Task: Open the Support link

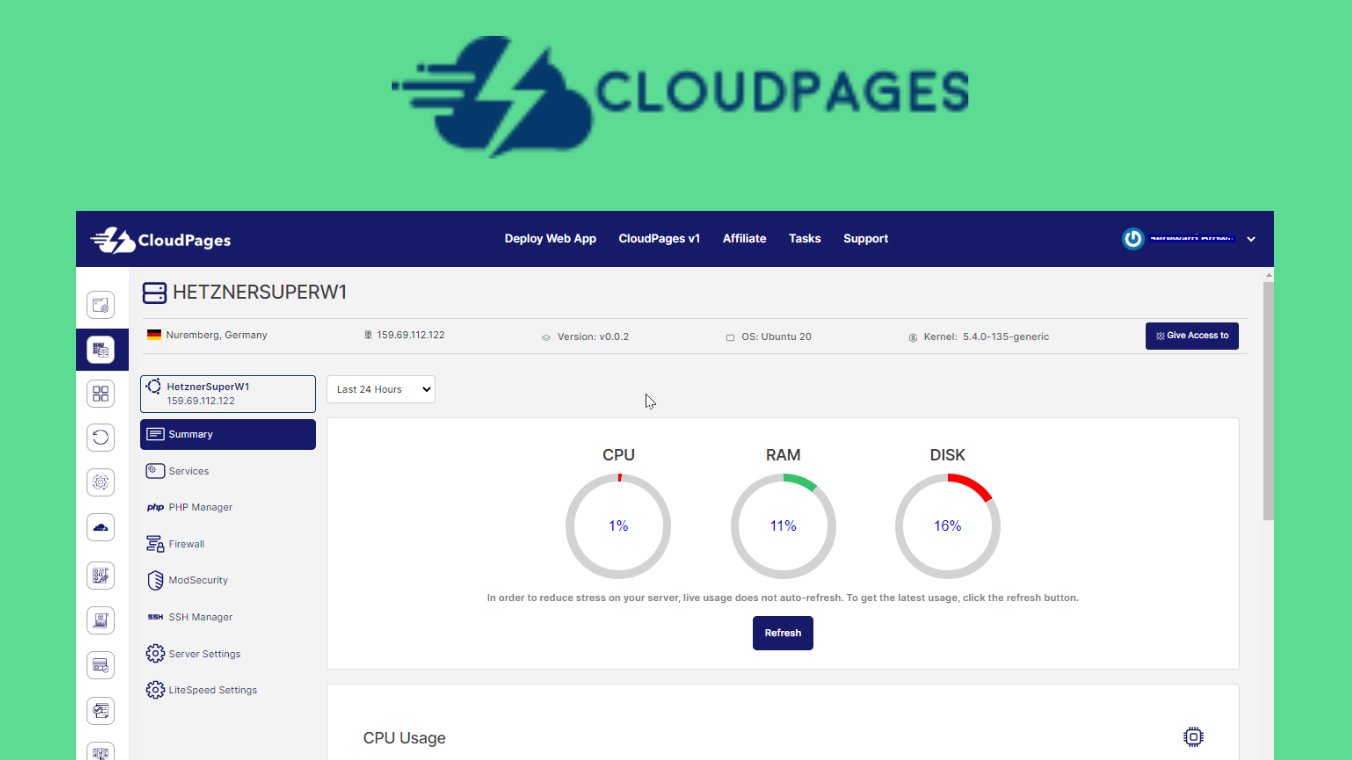Action: pyautogui.click(x=866, y=239)
